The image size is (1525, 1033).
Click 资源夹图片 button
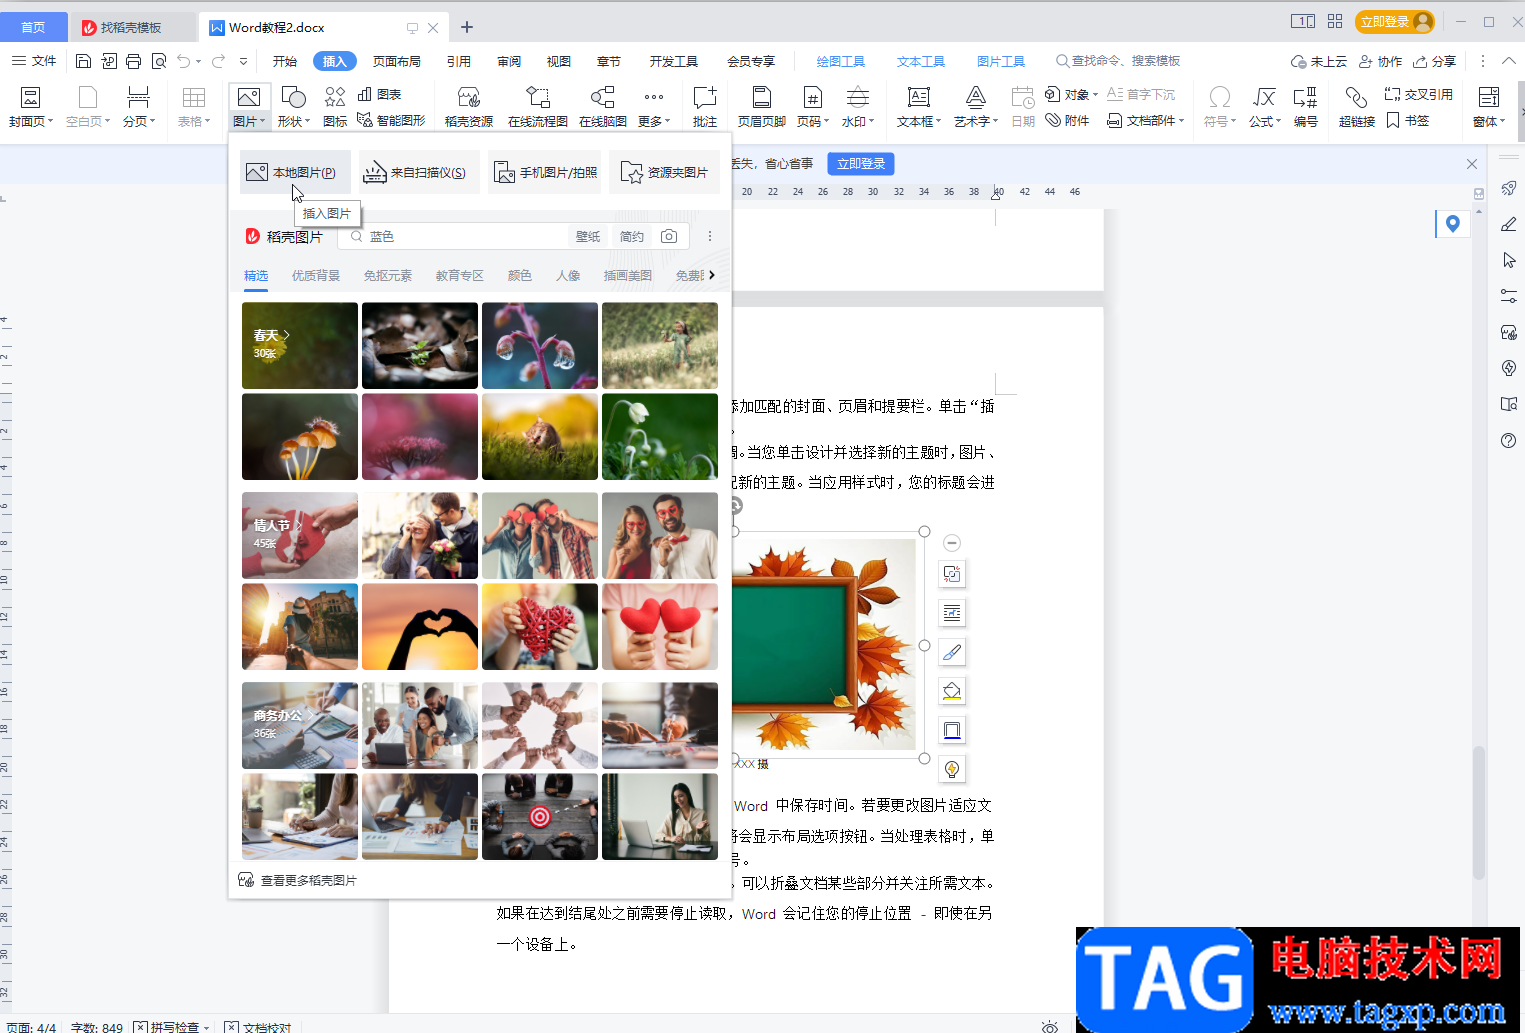666,172
